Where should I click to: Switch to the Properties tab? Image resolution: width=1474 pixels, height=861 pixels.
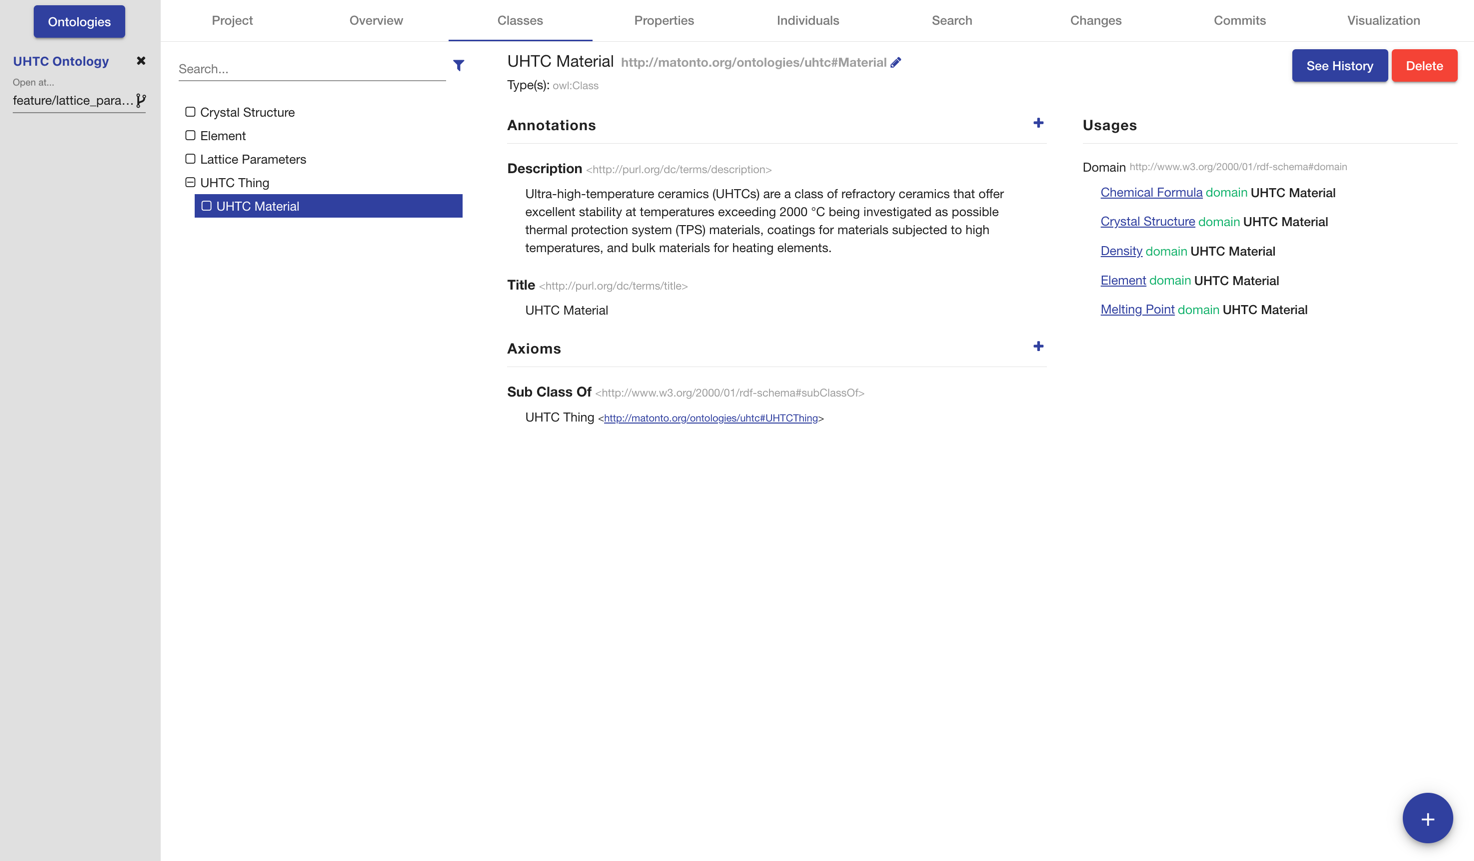point(663,20)
